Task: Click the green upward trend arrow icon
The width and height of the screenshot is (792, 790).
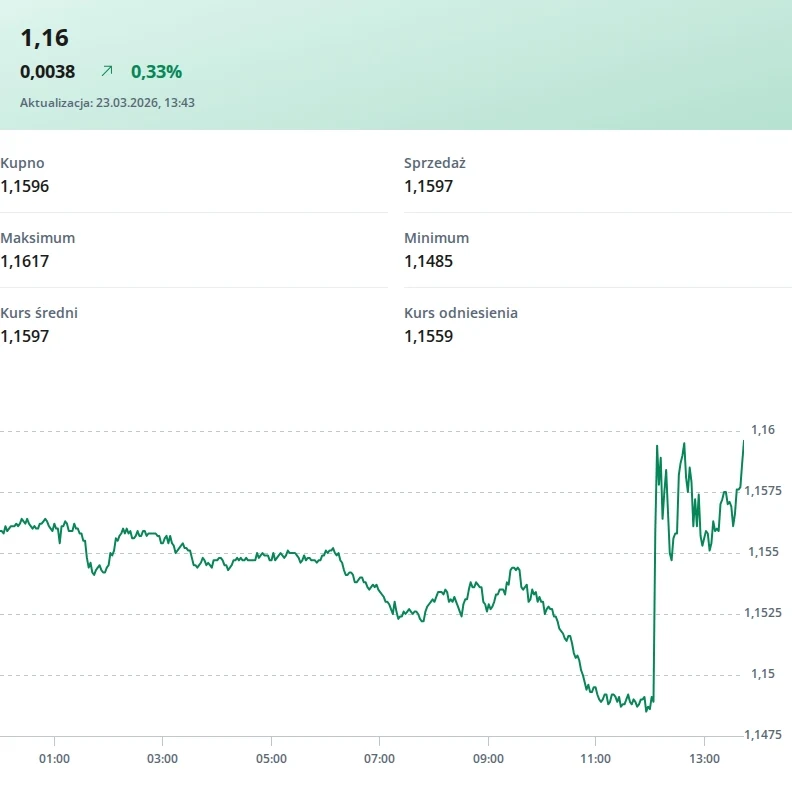Action: click(107, 71)
